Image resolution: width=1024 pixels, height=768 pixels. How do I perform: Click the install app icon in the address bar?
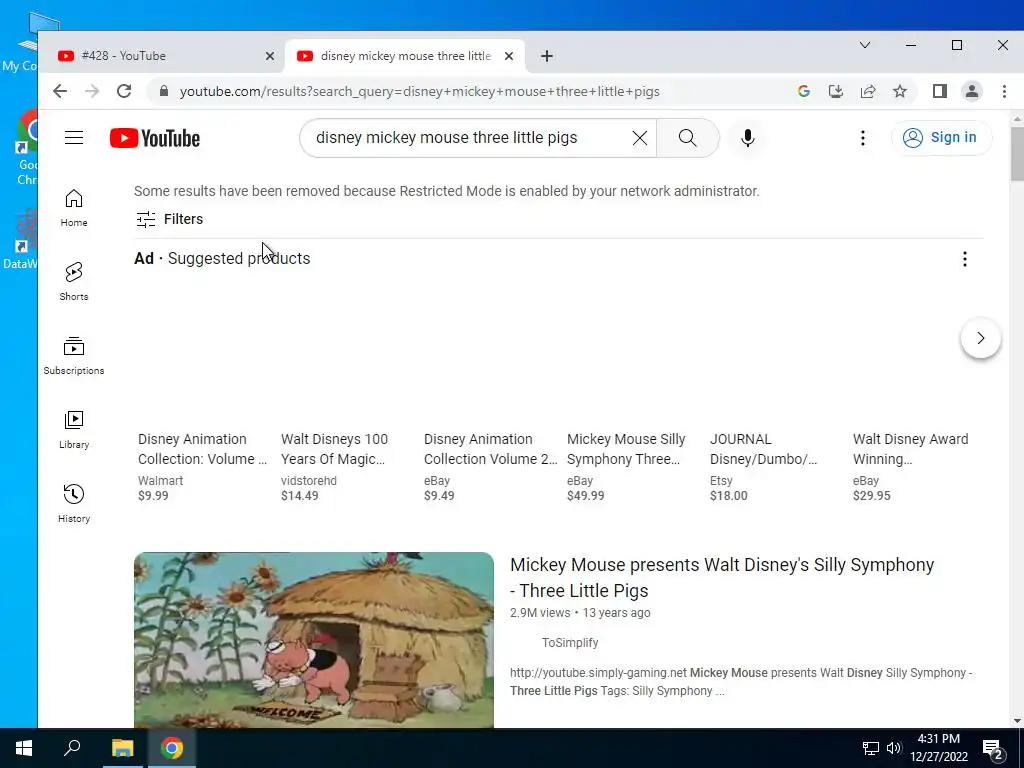point(836,91)
